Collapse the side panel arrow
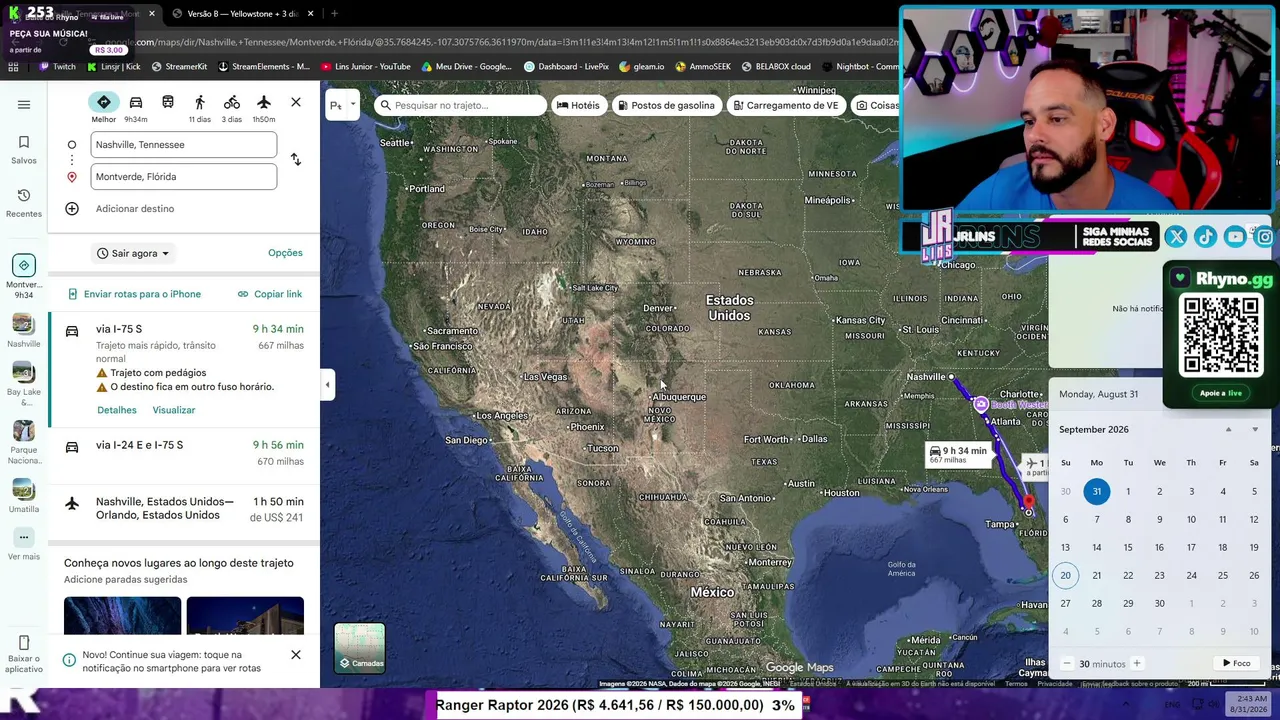 pyautogui.click(x=327, y=385)
